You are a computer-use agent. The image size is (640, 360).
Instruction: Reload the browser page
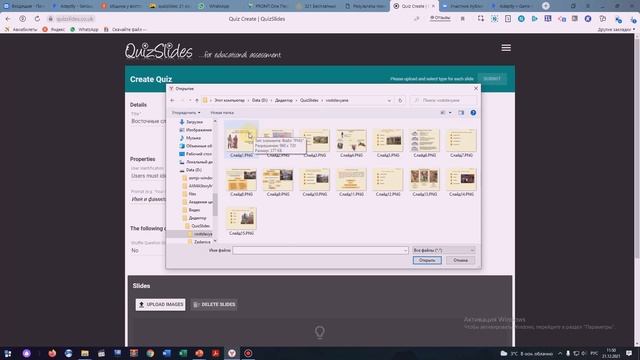[37, 19]
